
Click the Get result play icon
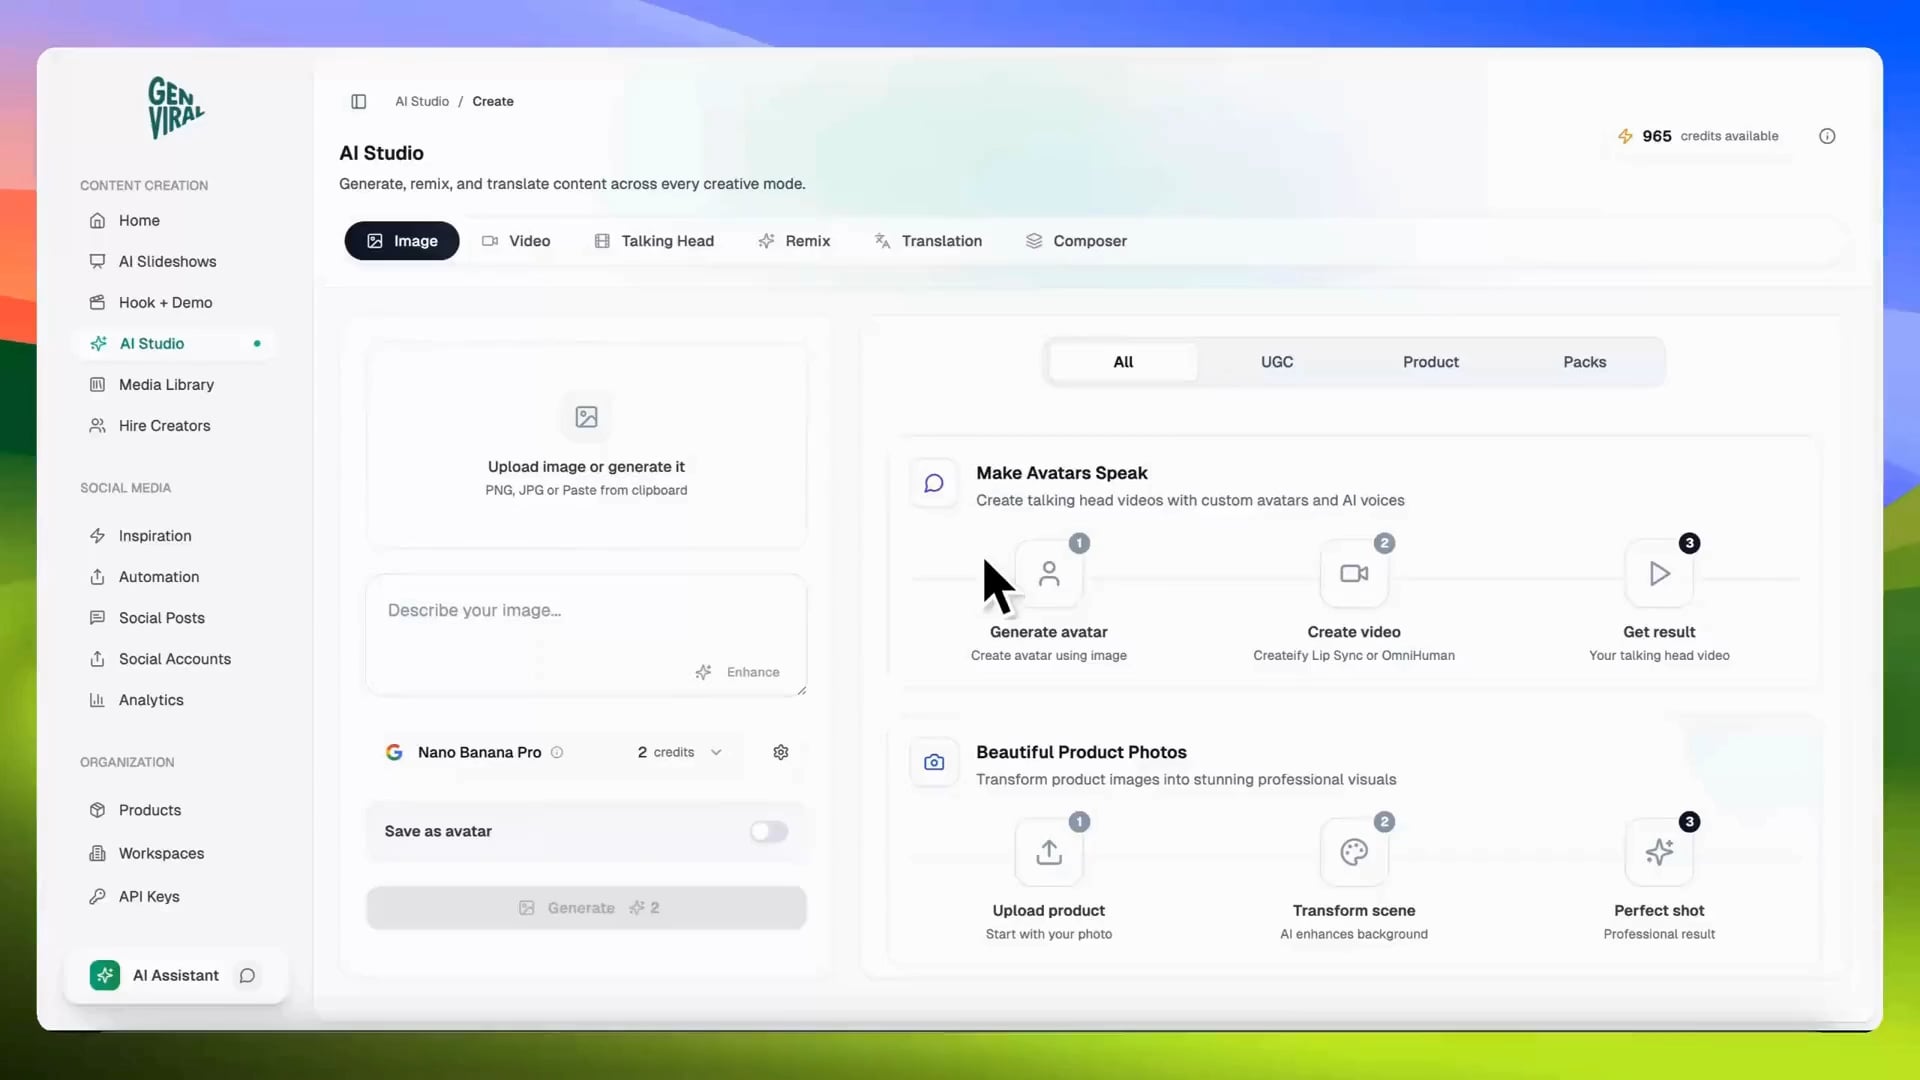coord(1659,574)
